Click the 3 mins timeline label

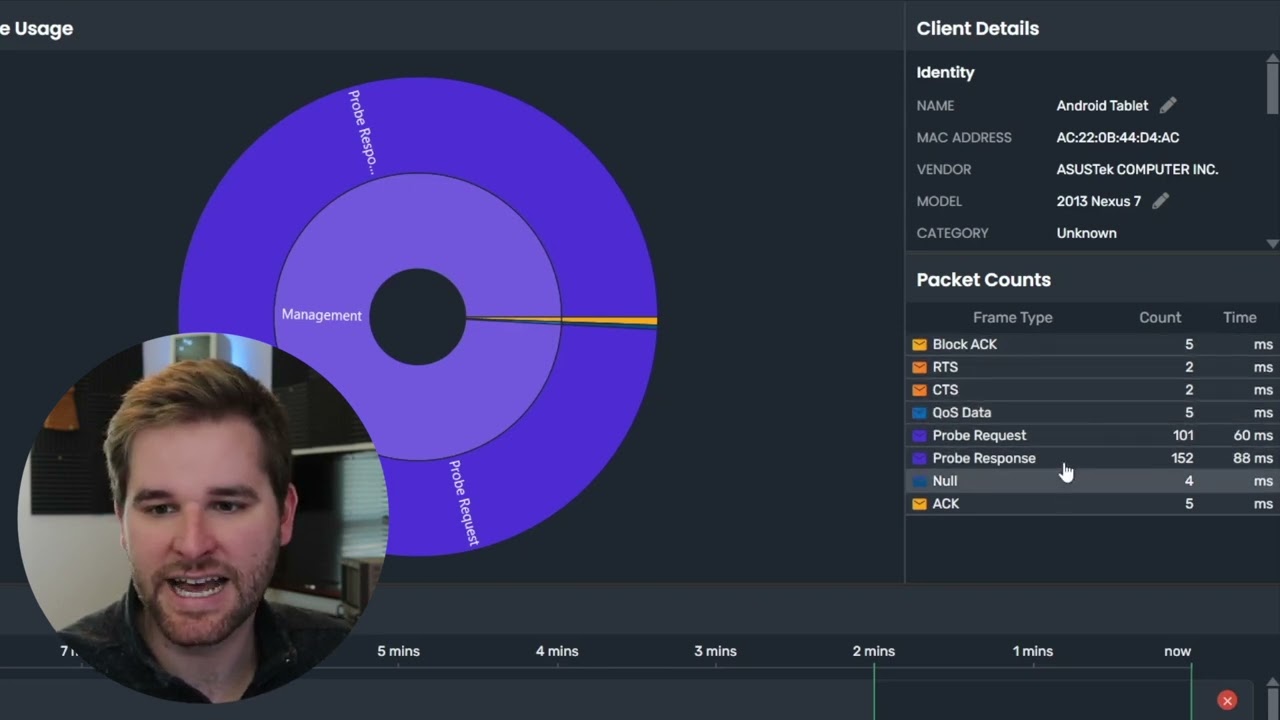point(715,651)
